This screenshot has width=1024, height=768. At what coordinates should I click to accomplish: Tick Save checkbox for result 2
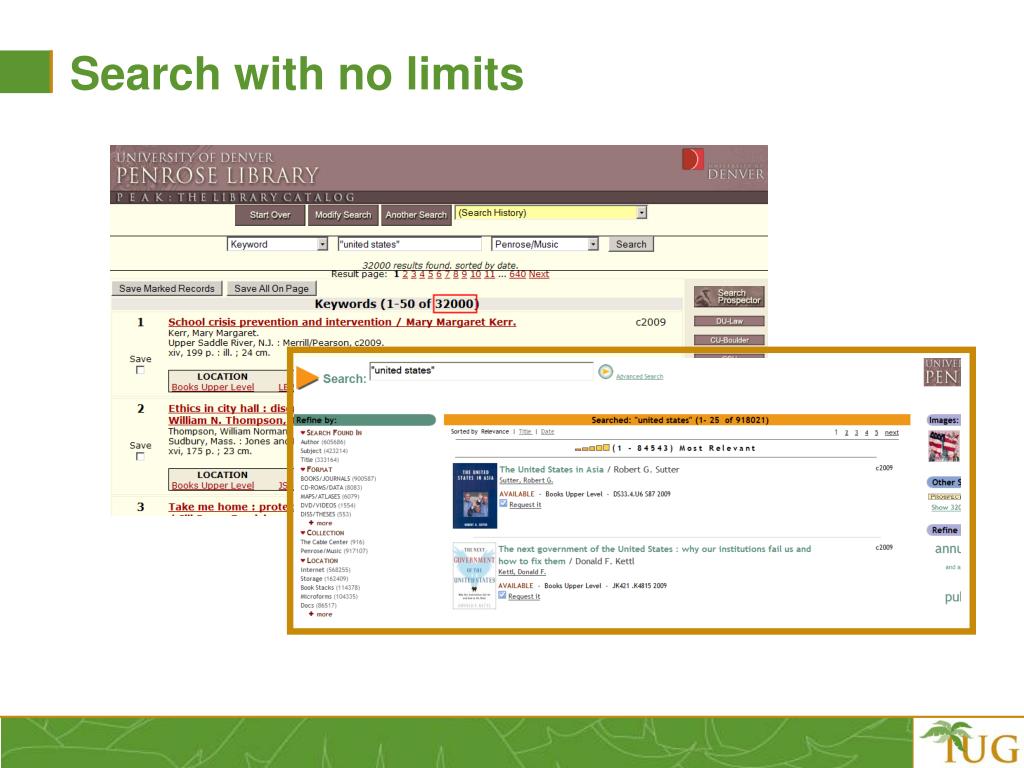tap(140, 456)
